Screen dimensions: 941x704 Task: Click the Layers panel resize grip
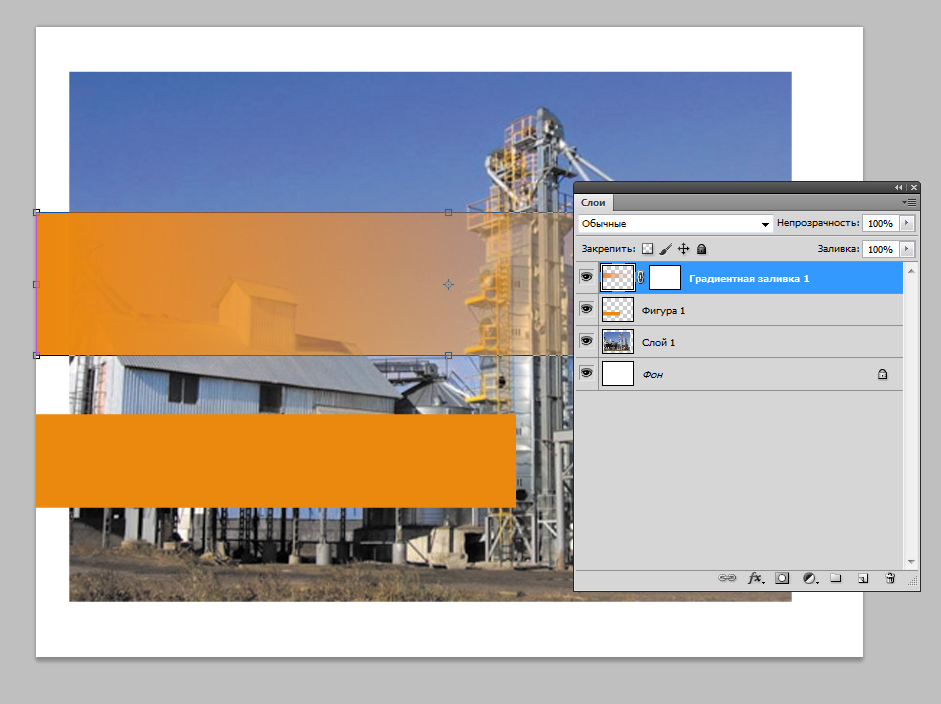click(913, 581)
